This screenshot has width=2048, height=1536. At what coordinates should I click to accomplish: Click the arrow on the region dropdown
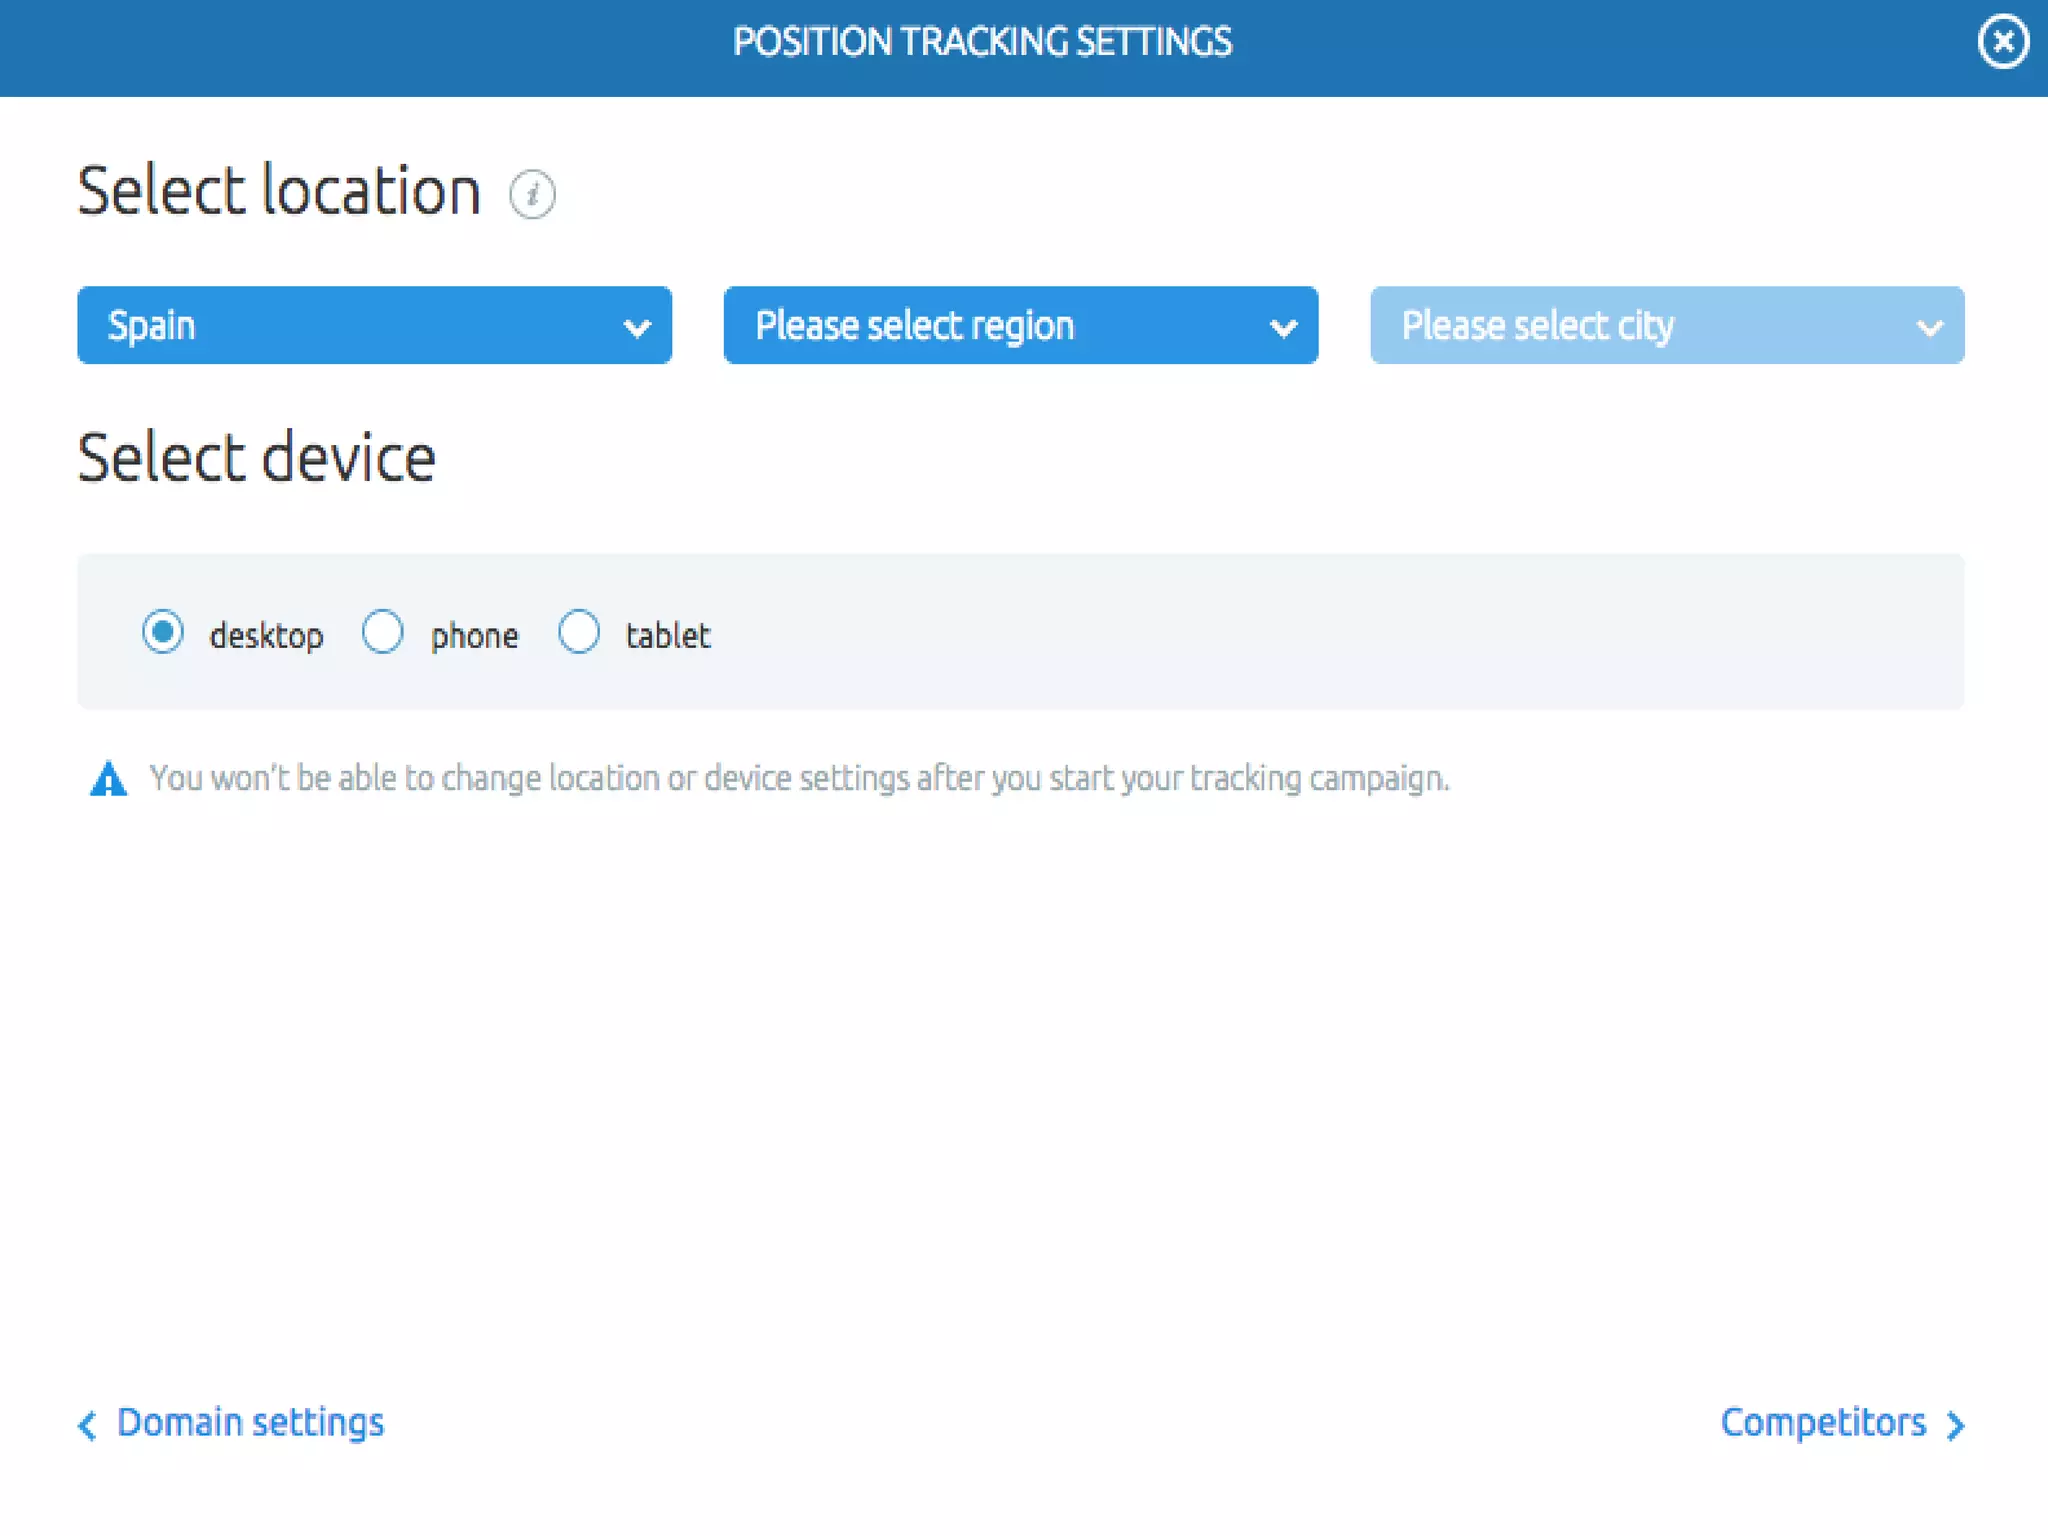pyautogui.click(x=1283, y=327)
